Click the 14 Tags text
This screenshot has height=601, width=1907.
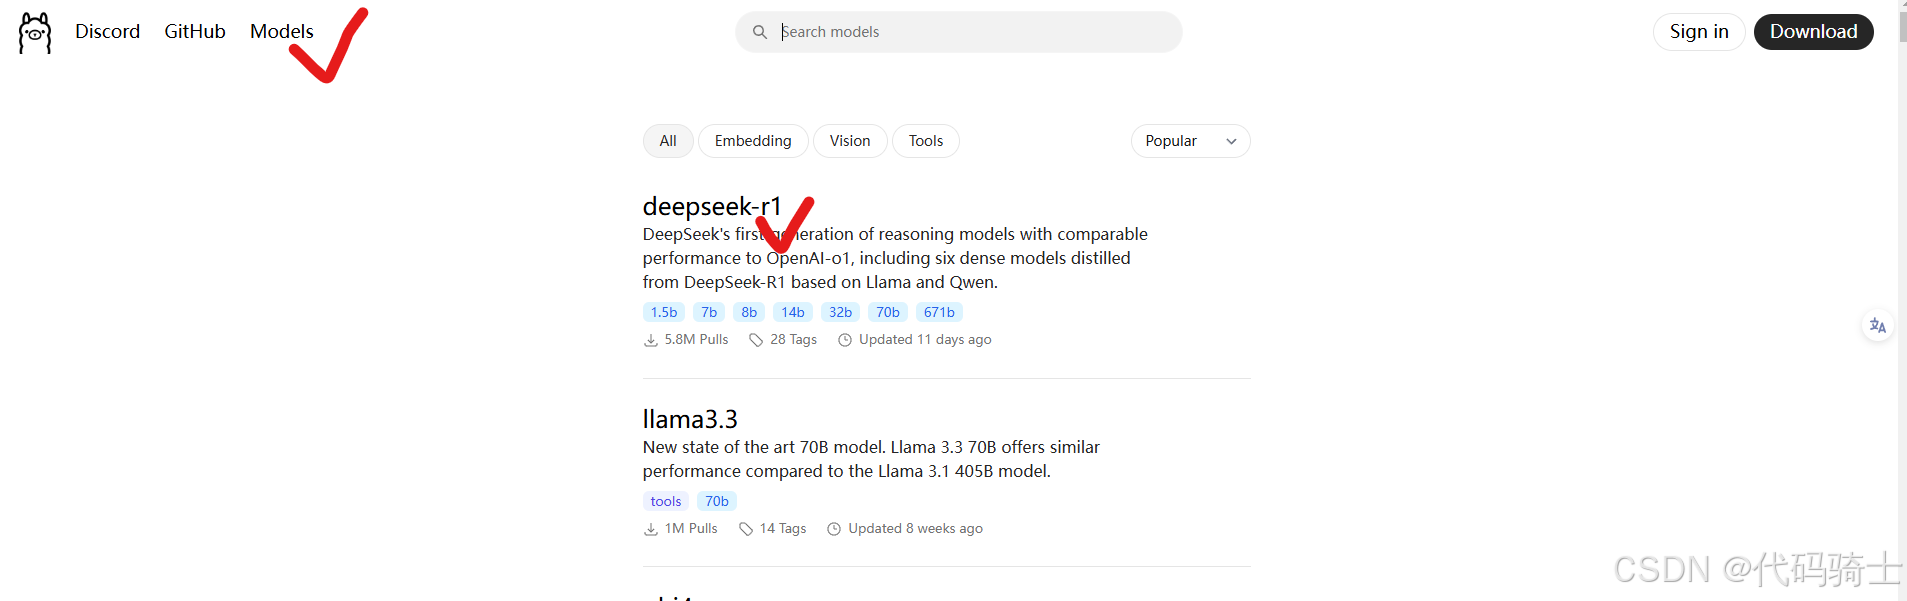coord(783,529)
